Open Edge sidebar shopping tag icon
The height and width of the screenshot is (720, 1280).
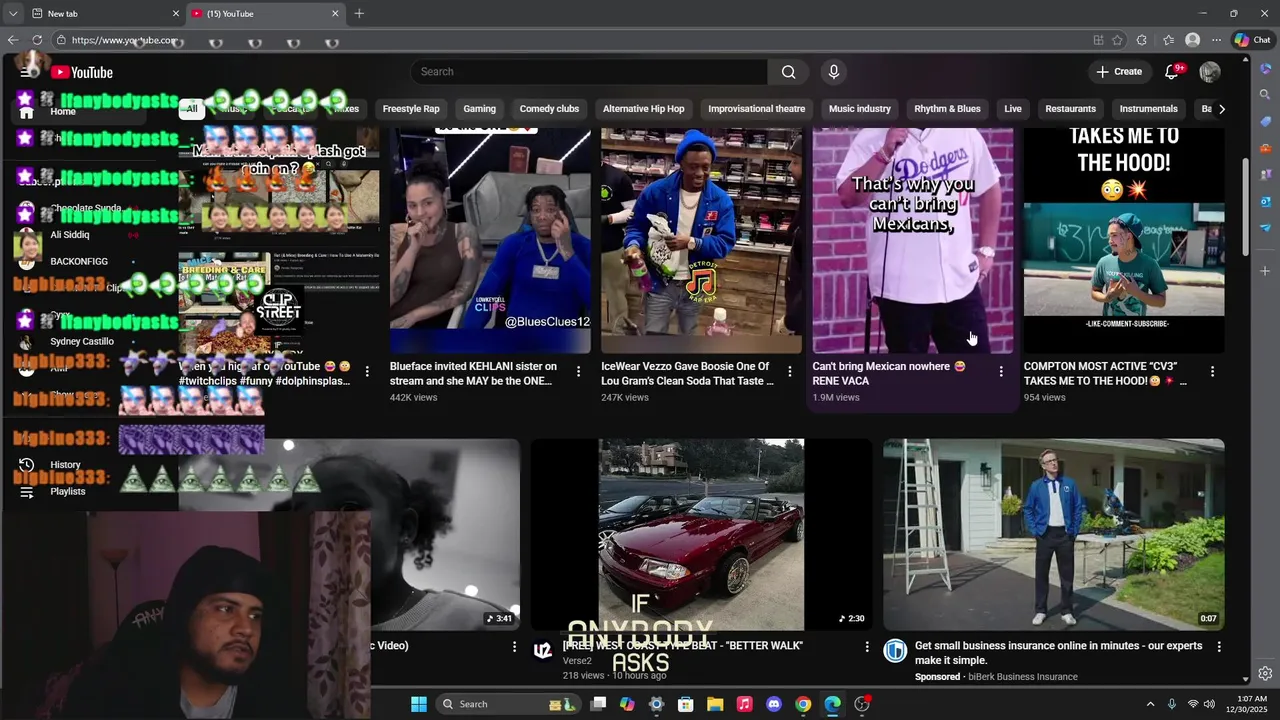pyautogui.click(x=1265, y=122)
